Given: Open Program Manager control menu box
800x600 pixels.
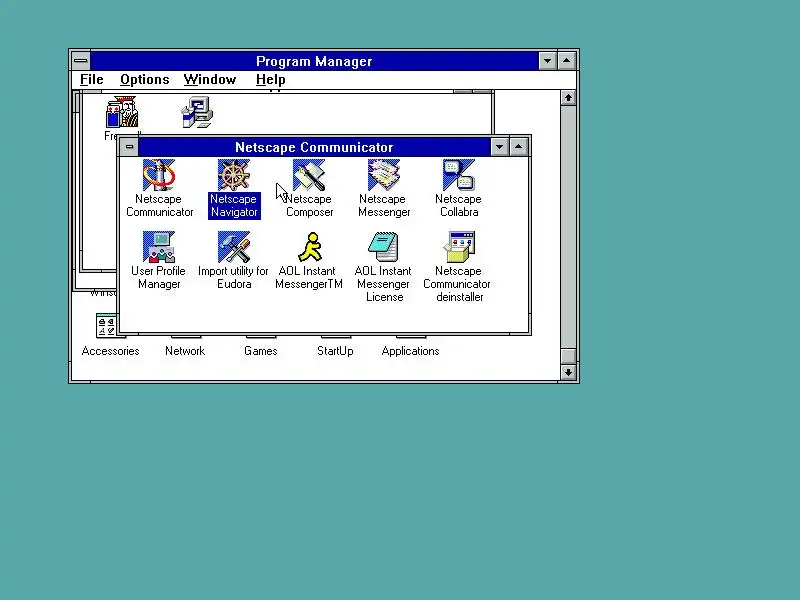Looking at the screenshot, I should coord(81,61).
